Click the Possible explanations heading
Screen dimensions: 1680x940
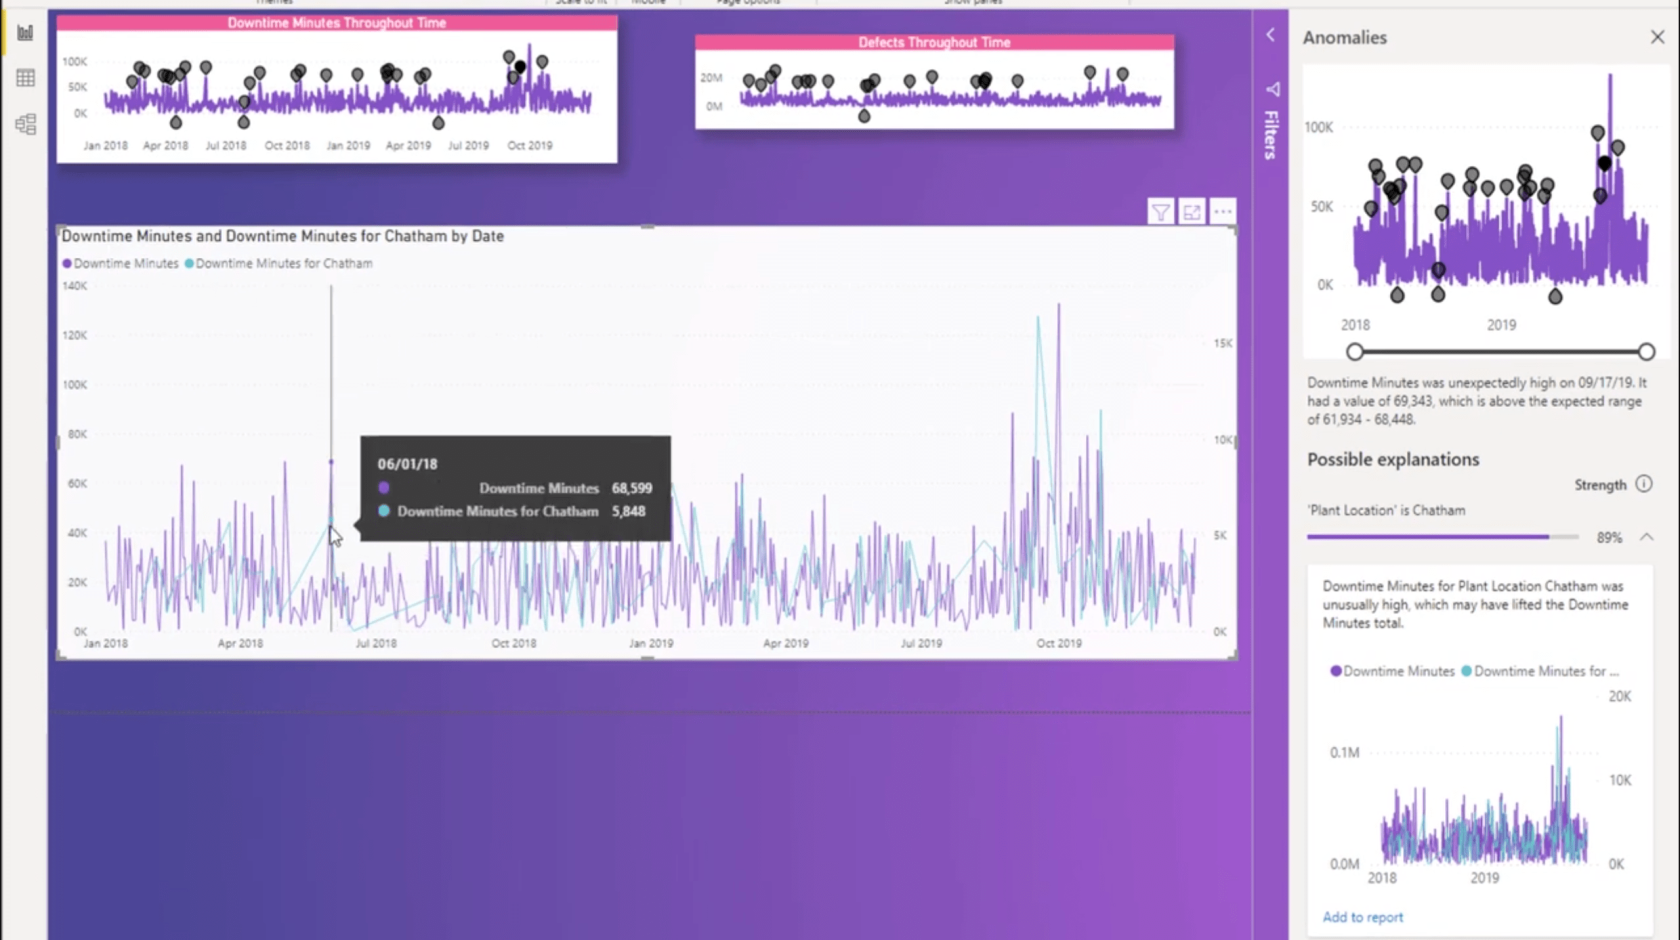[1393, 459]
